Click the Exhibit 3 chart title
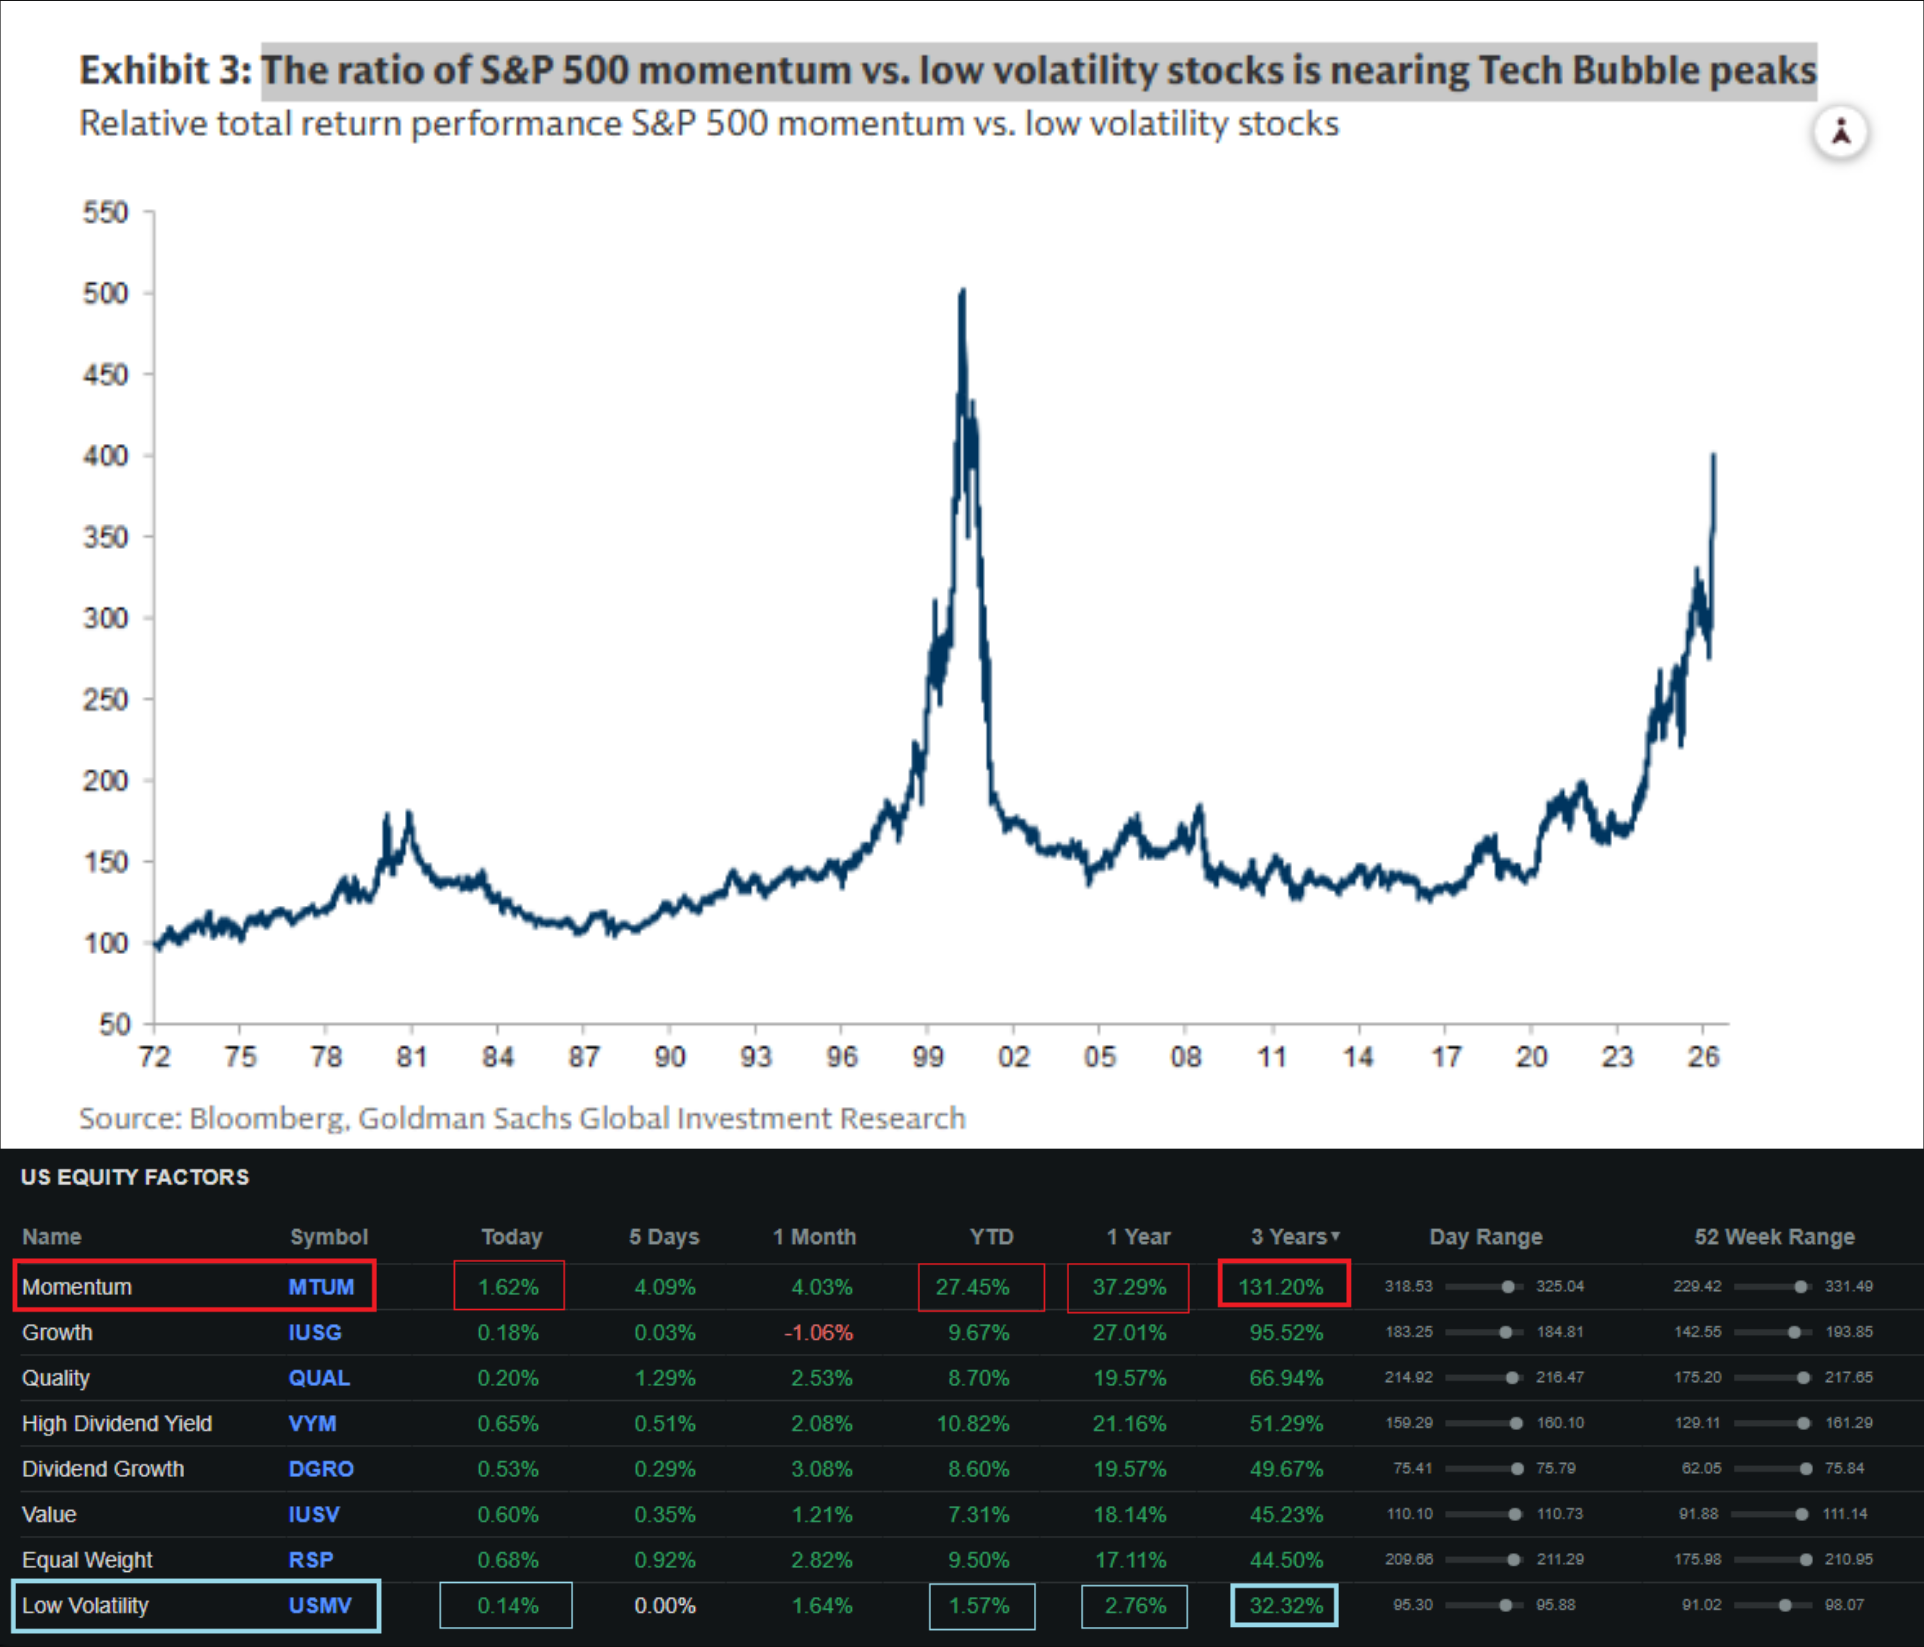 click(x=948, y=70)
